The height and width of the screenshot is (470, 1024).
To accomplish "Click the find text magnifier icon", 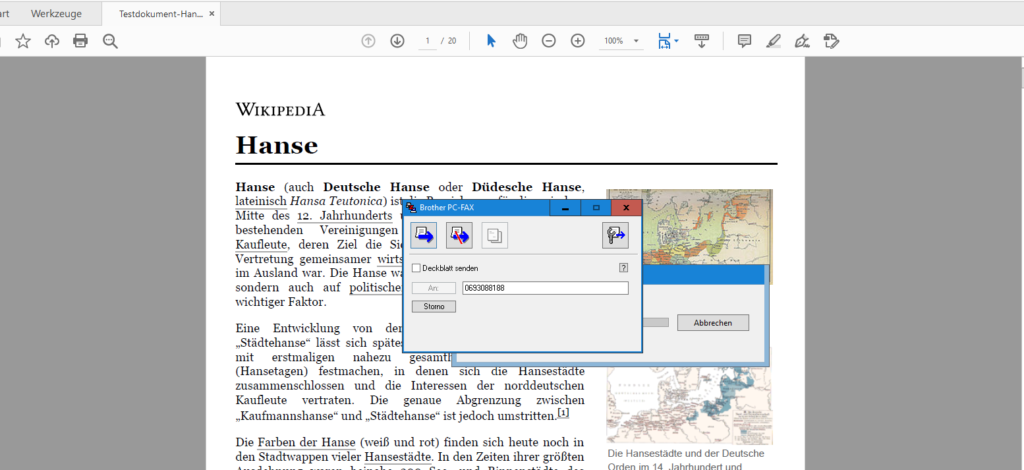I will pyautogui.click(x=110, y=41).
